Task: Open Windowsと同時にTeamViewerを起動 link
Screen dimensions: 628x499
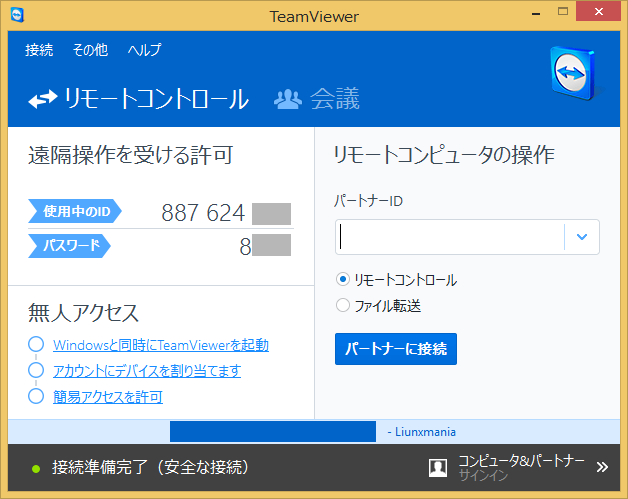Action: 161,345
